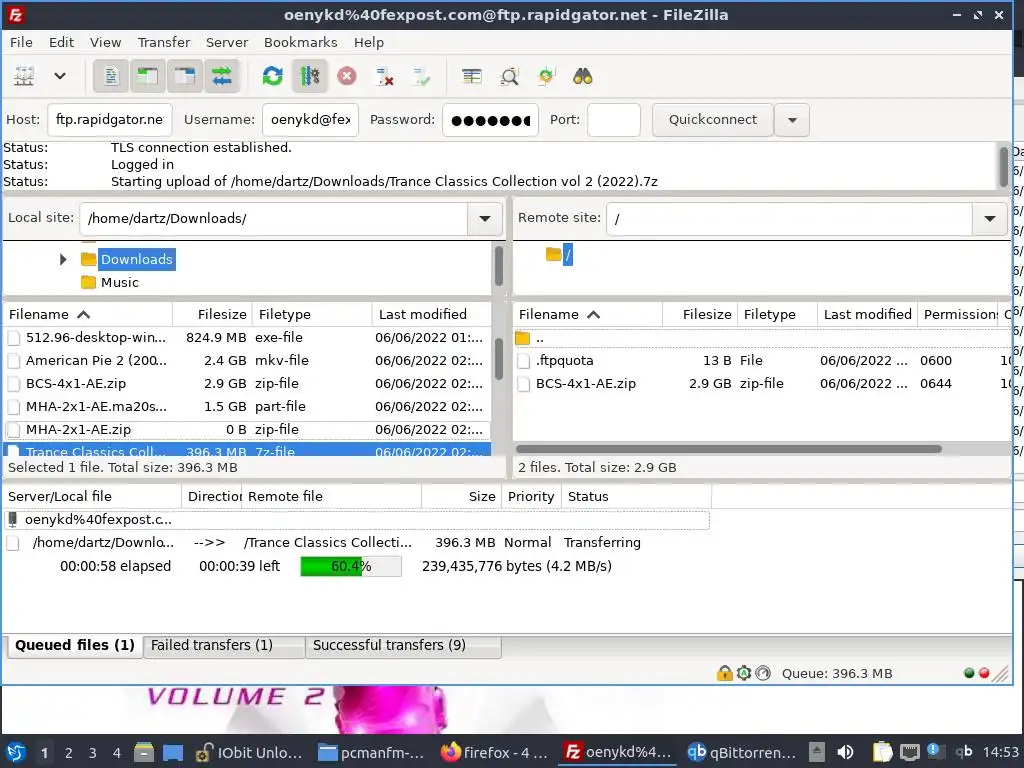The image size is (1024, 768).
Task: Focus the Password field
Action: (490, 120)
